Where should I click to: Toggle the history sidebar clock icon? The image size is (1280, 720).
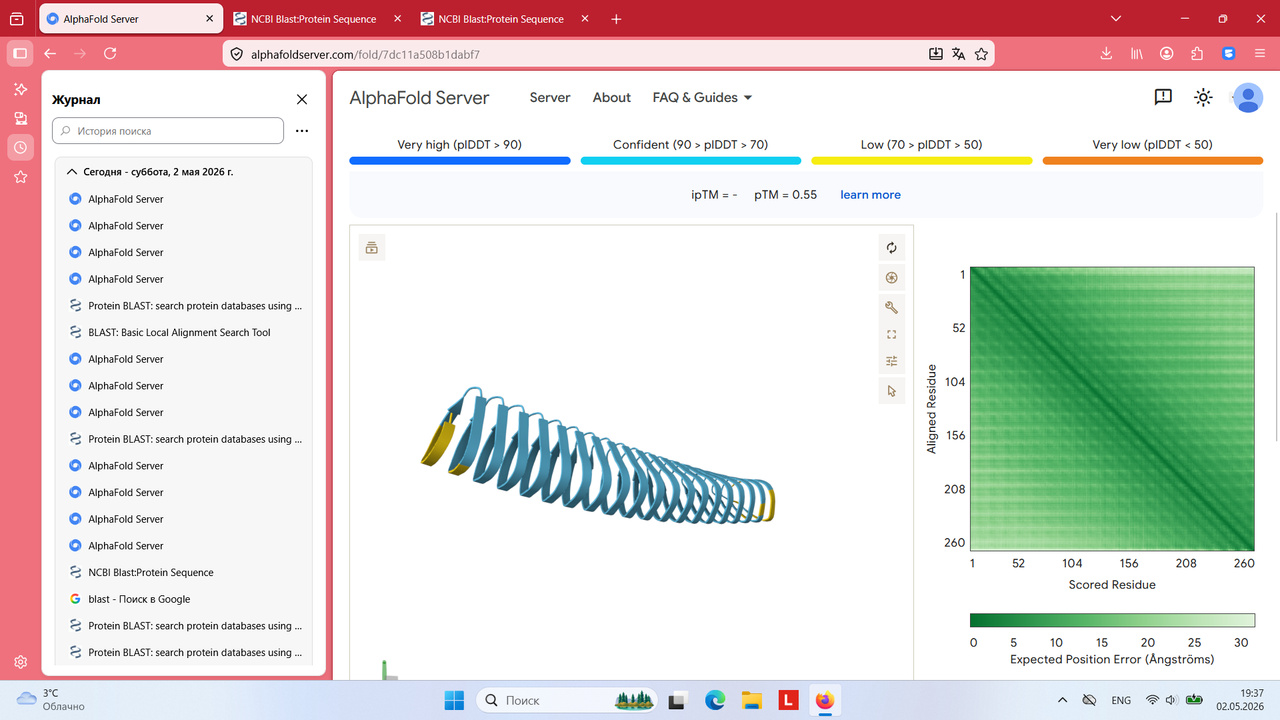click(20, 148)
